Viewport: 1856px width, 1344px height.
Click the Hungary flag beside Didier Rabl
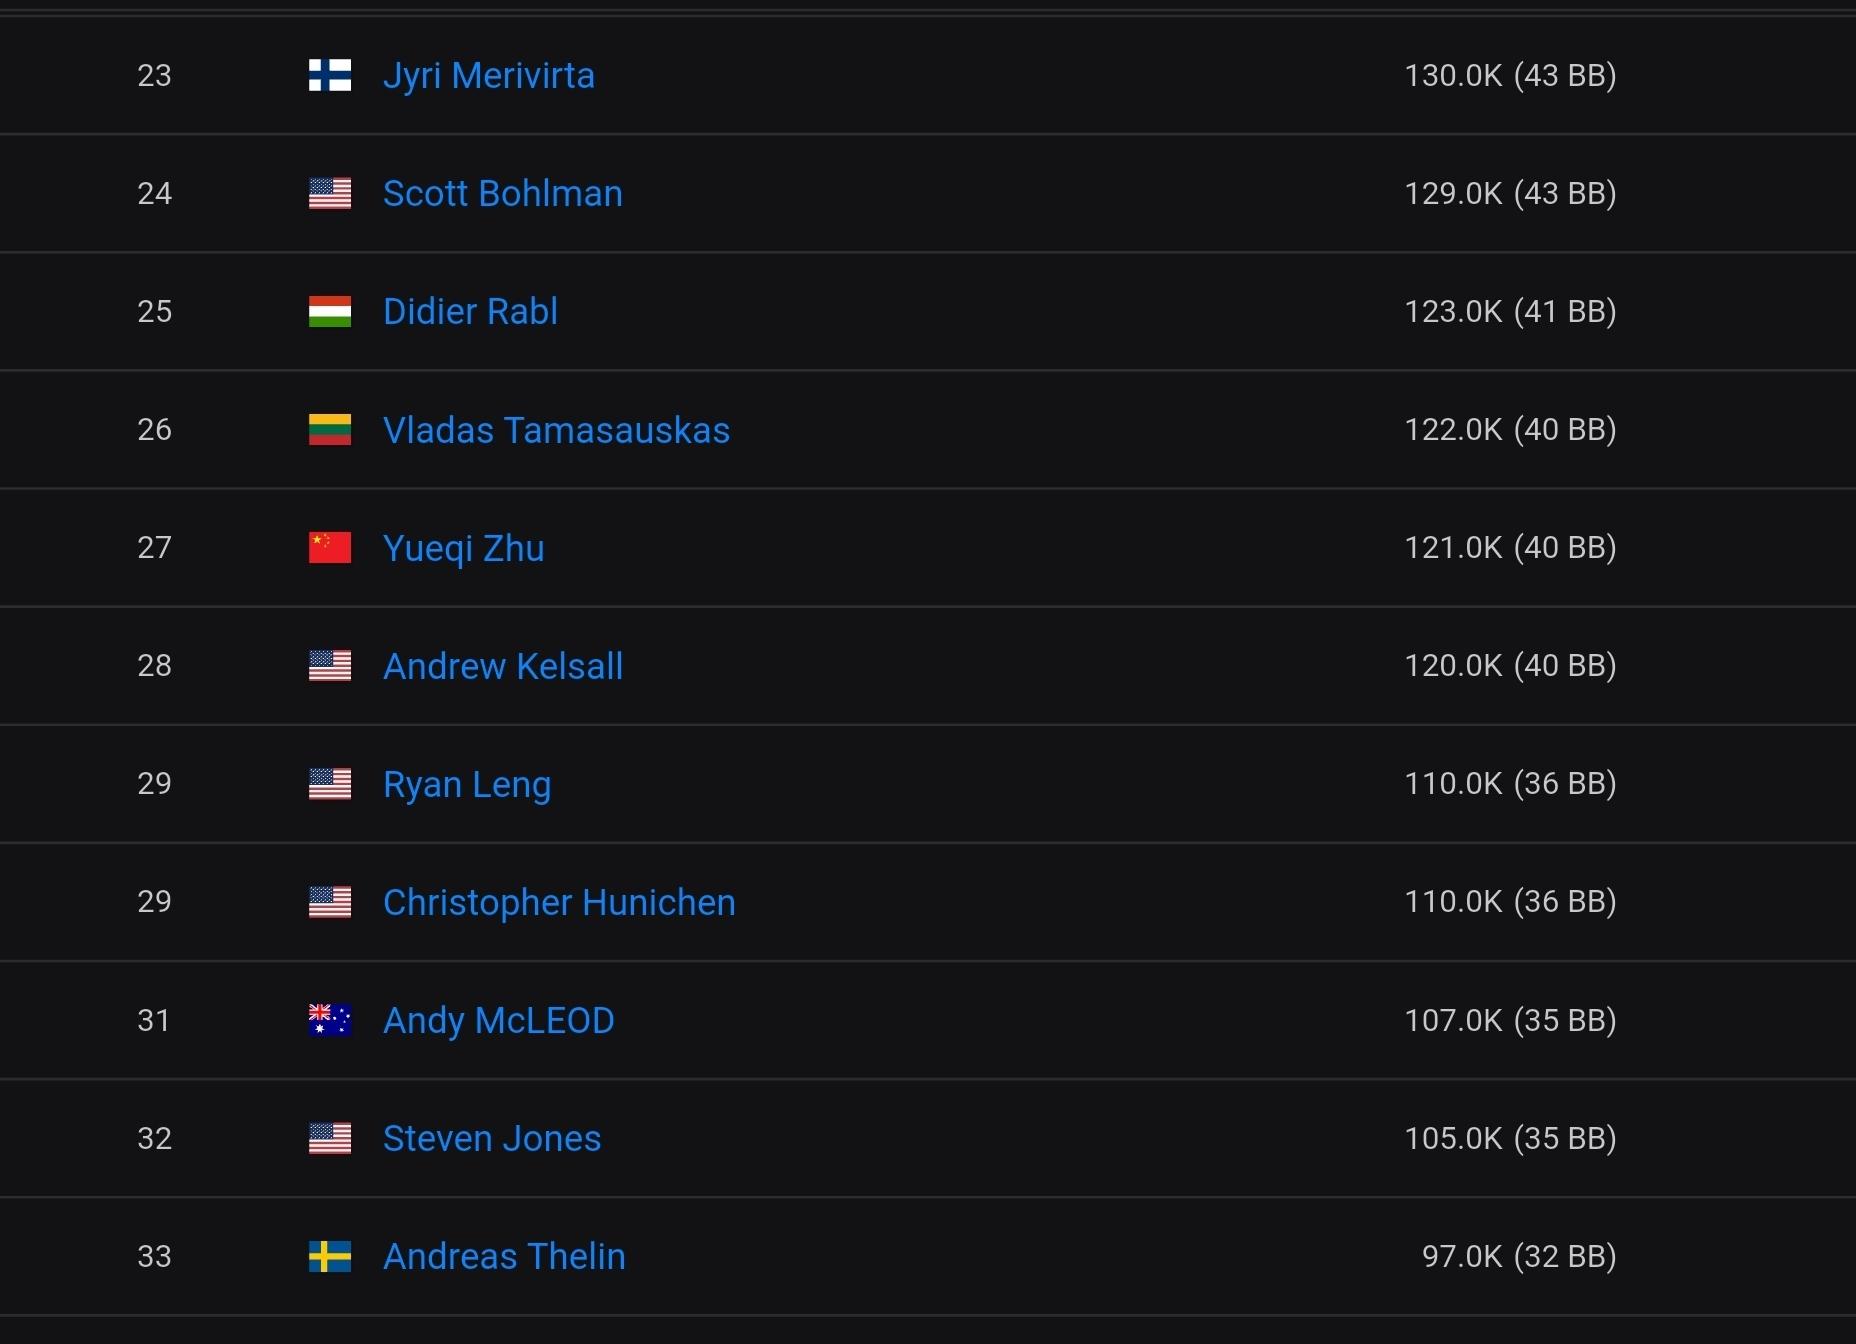click(329, 311)
